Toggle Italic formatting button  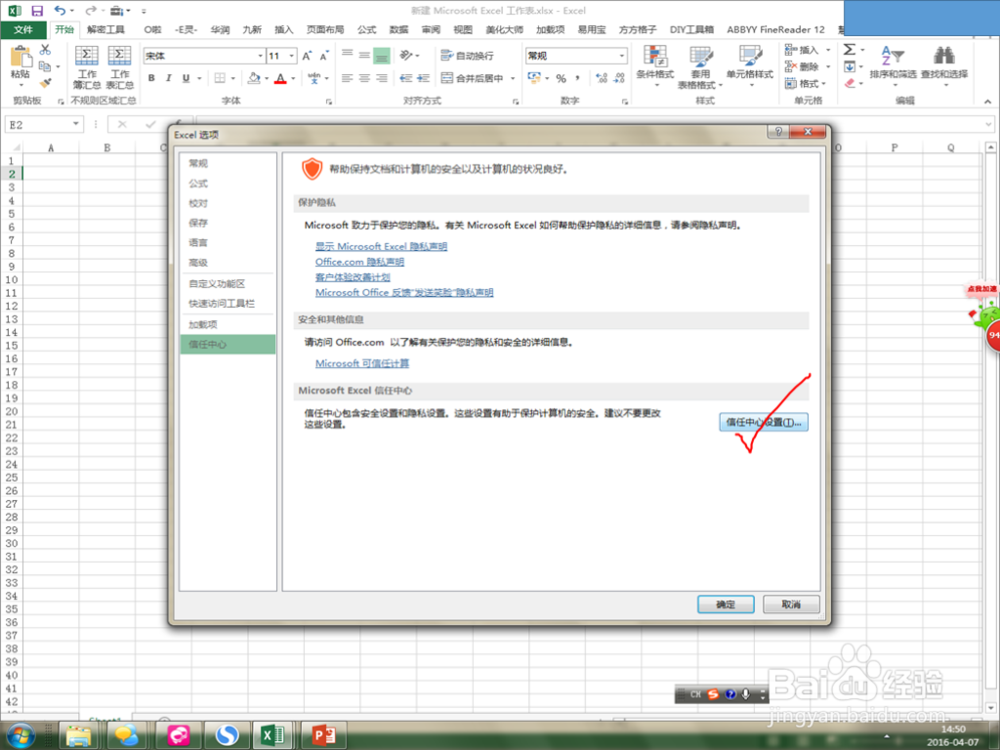tap(168, 78)
